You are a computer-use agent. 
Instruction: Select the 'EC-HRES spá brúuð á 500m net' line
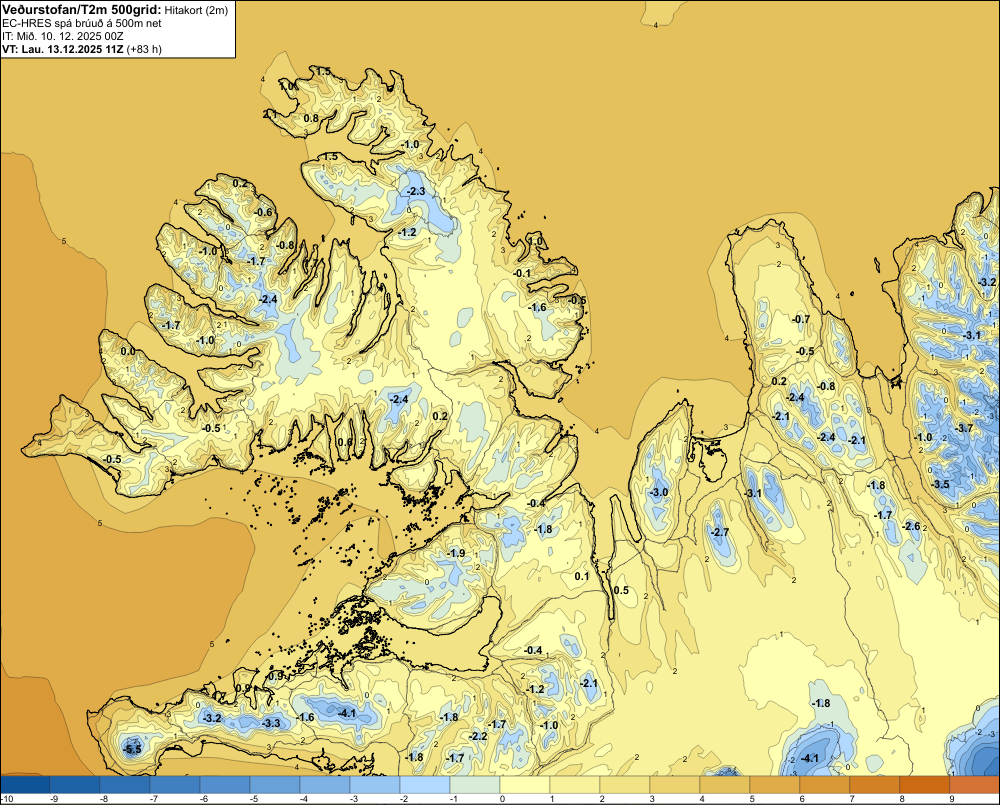tap(82, 24)
